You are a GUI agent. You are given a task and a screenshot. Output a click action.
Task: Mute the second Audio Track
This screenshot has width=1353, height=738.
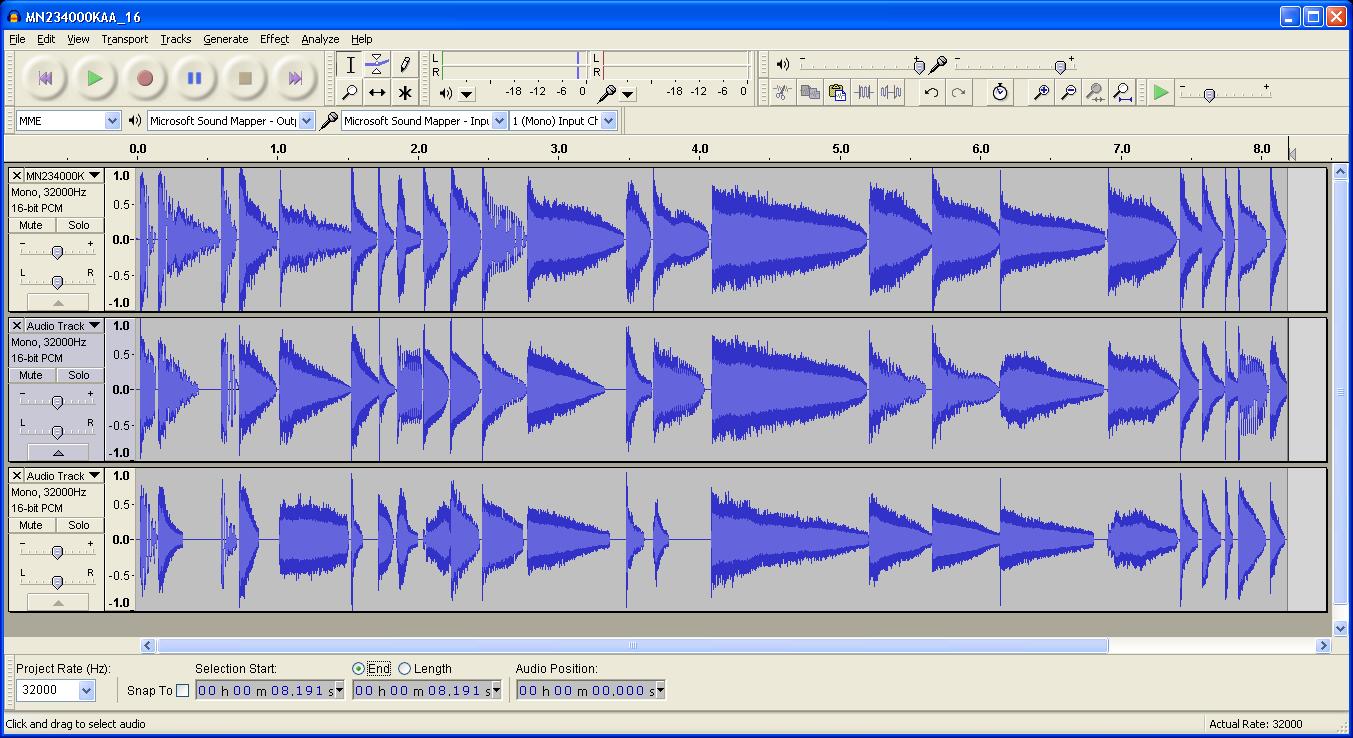(x=31, y=375)
